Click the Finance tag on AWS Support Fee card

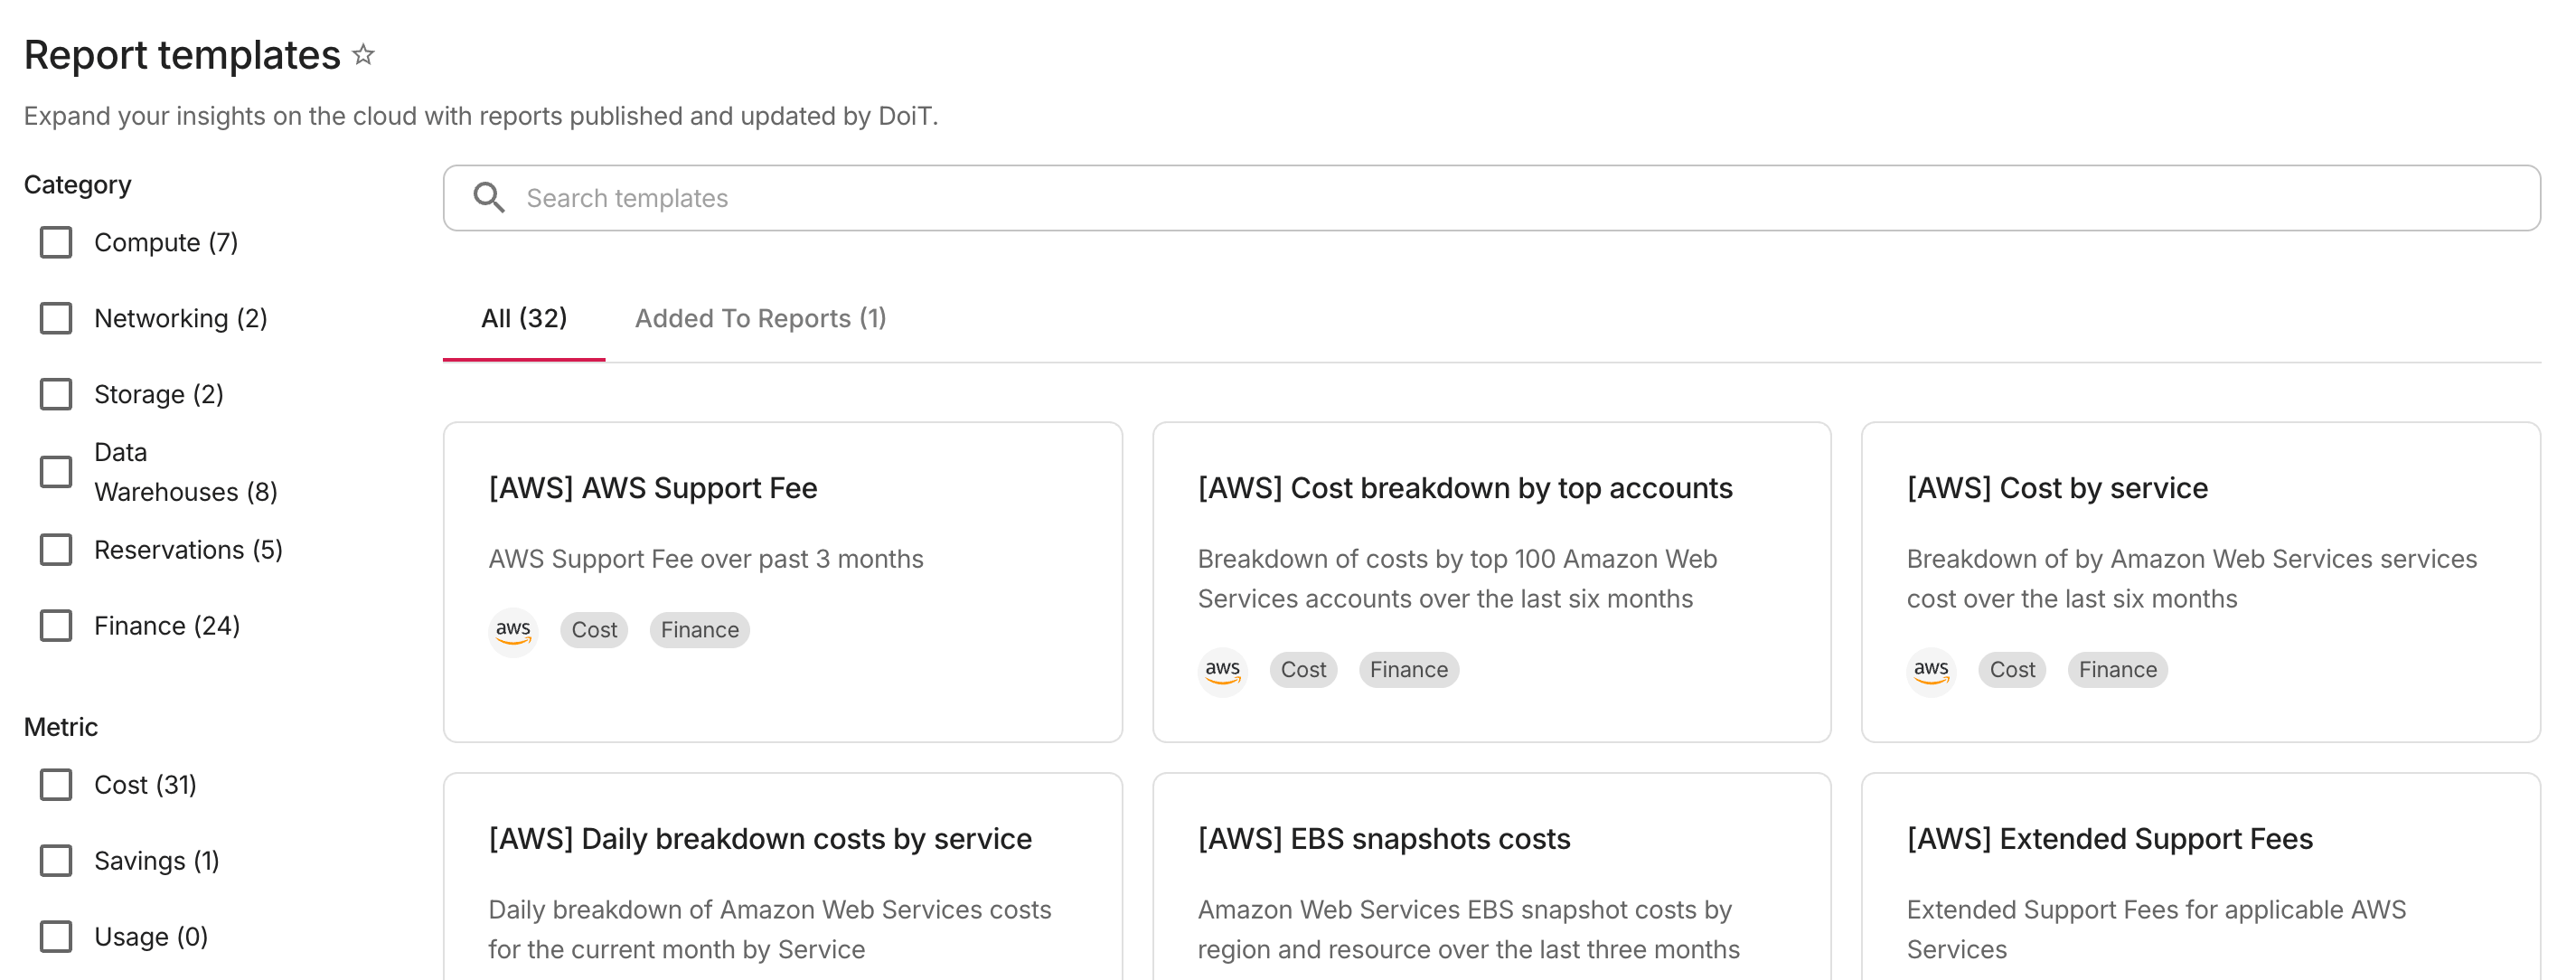point(700,630)
